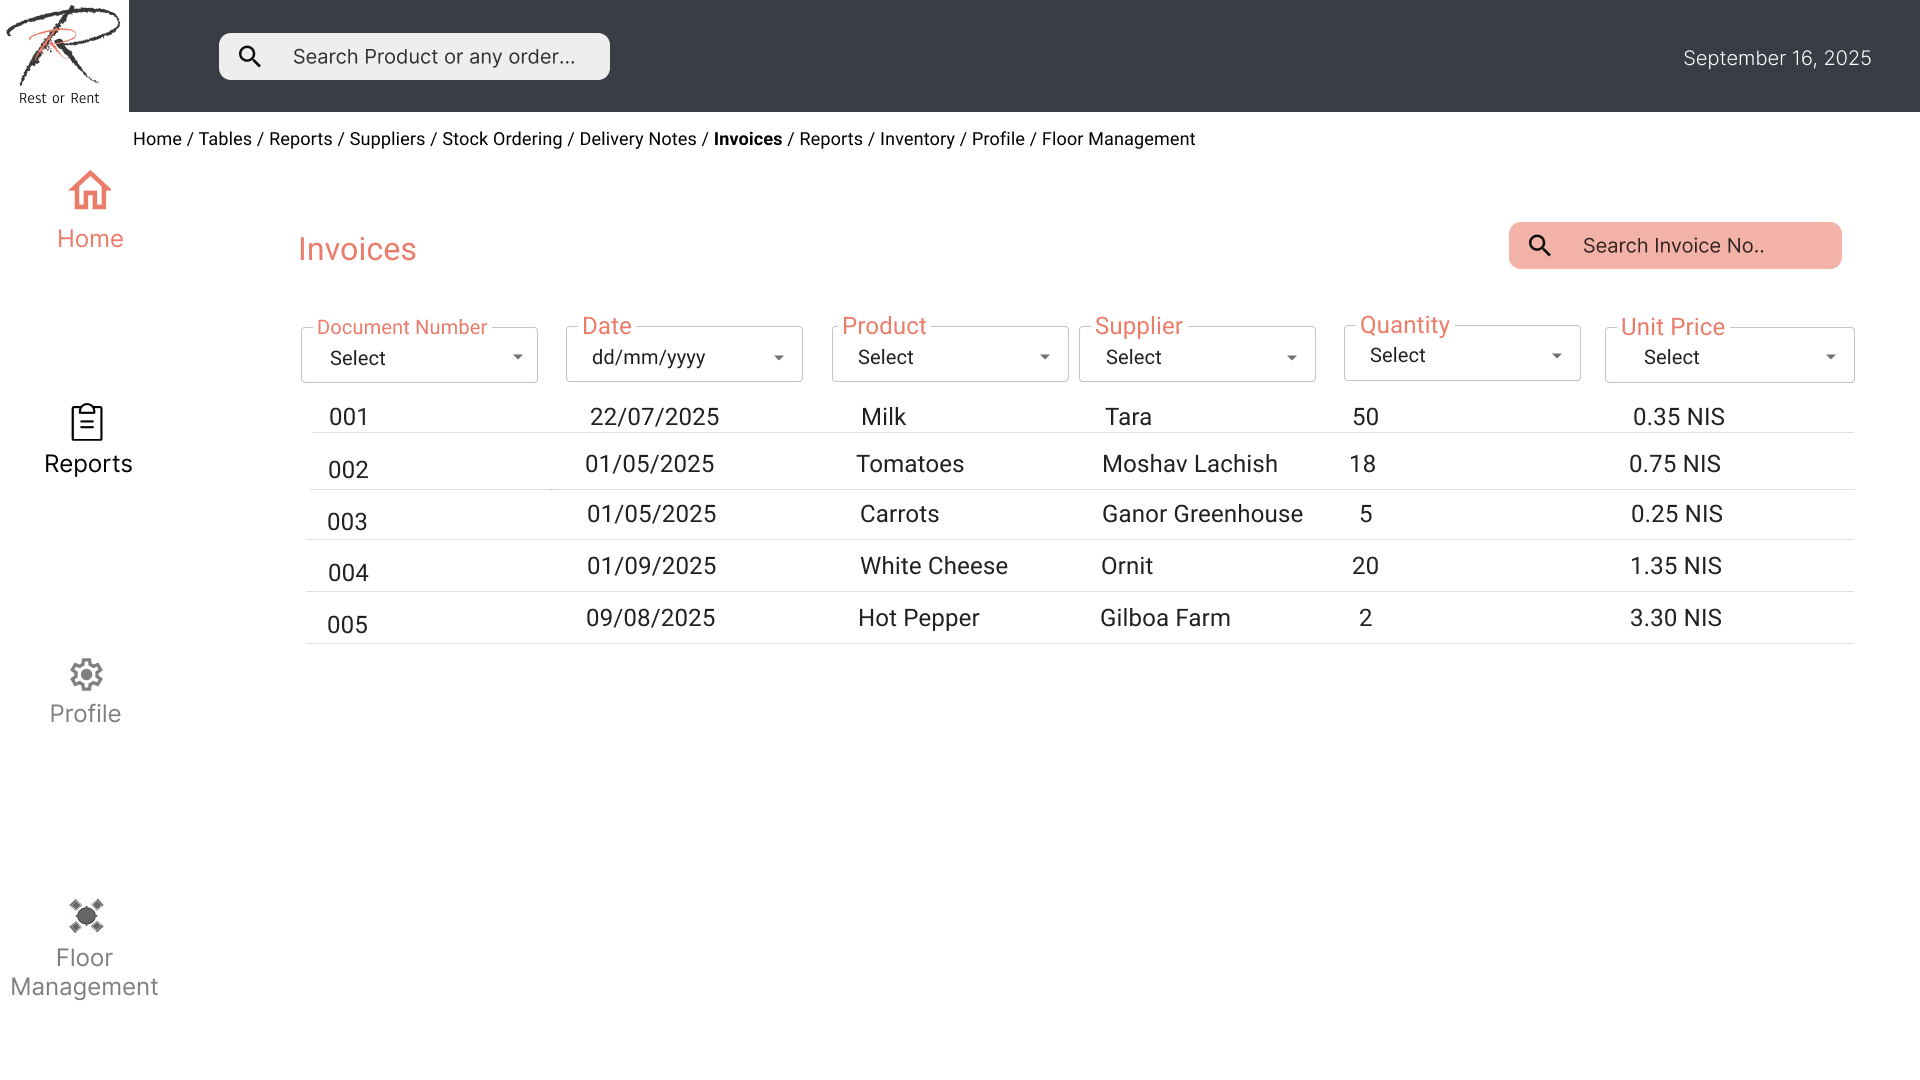Expand the Quantity filter dropdown
Viewport: 1920px width, 1080px height.
[x=1556, y=356]
